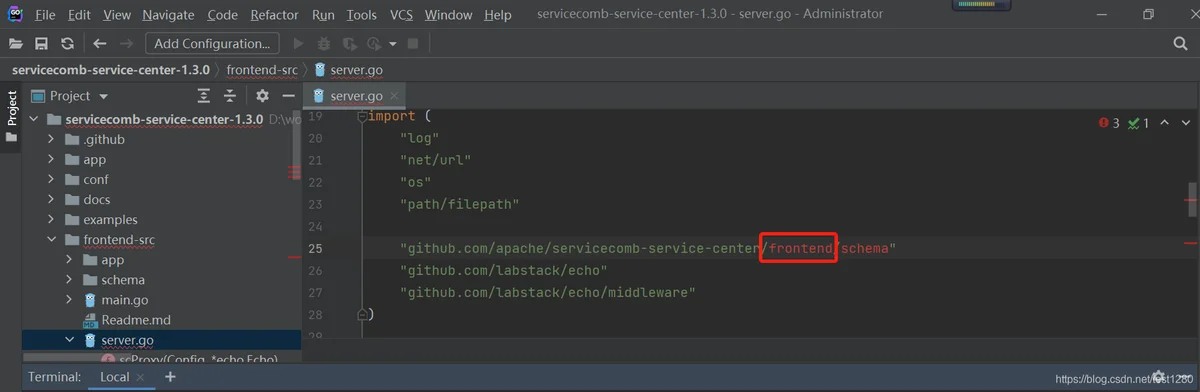Image resolution: width=1200 pixels, height=392 pixels.
Task: Open the View menu
Action: point(117,15)
